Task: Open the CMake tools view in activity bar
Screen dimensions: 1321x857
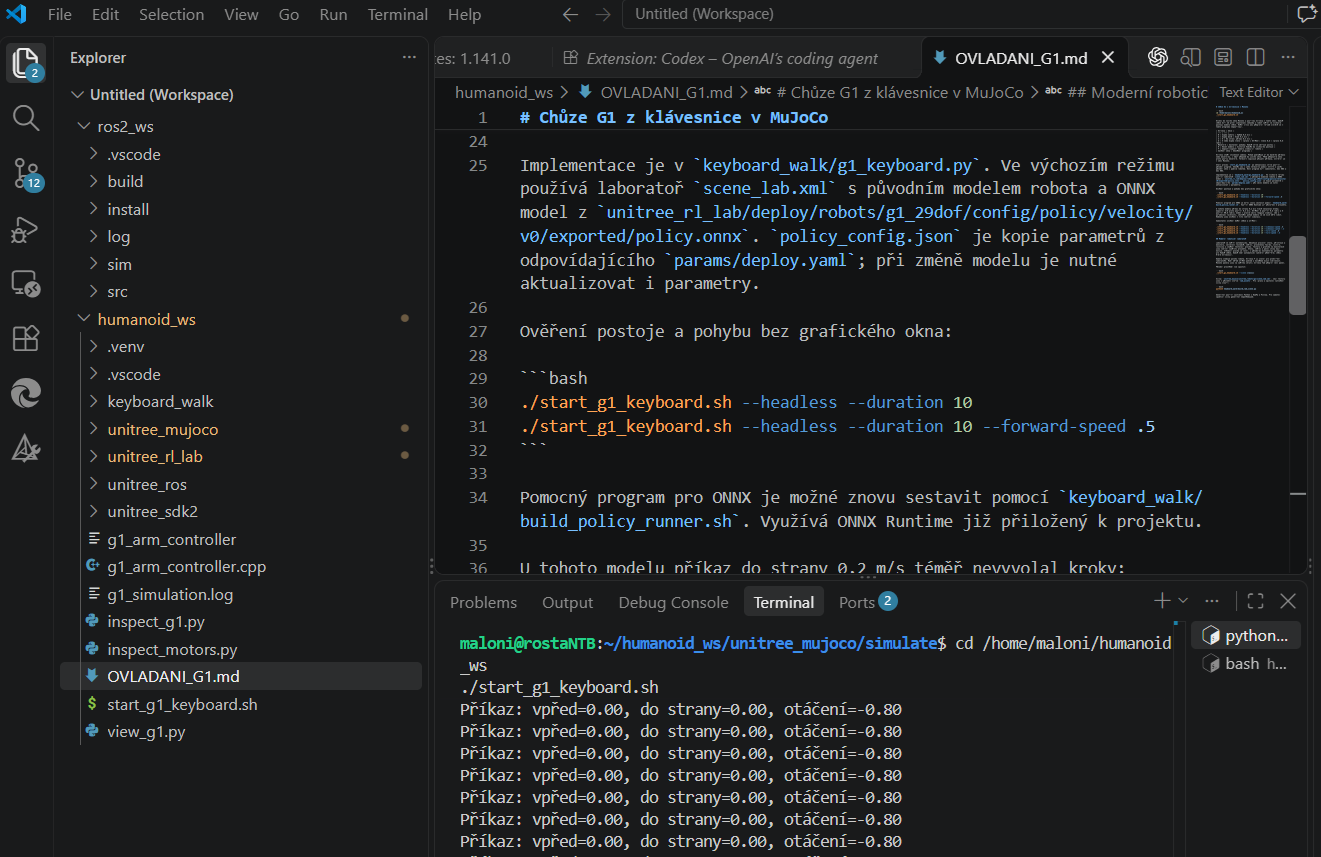Action: (26, 449)
